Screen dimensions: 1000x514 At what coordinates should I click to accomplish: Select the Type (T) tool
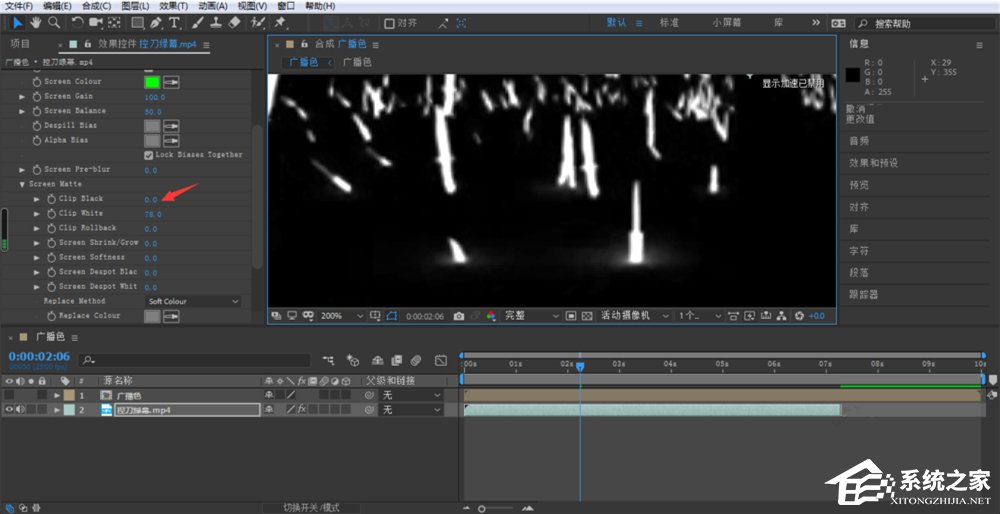click(174, 22)
